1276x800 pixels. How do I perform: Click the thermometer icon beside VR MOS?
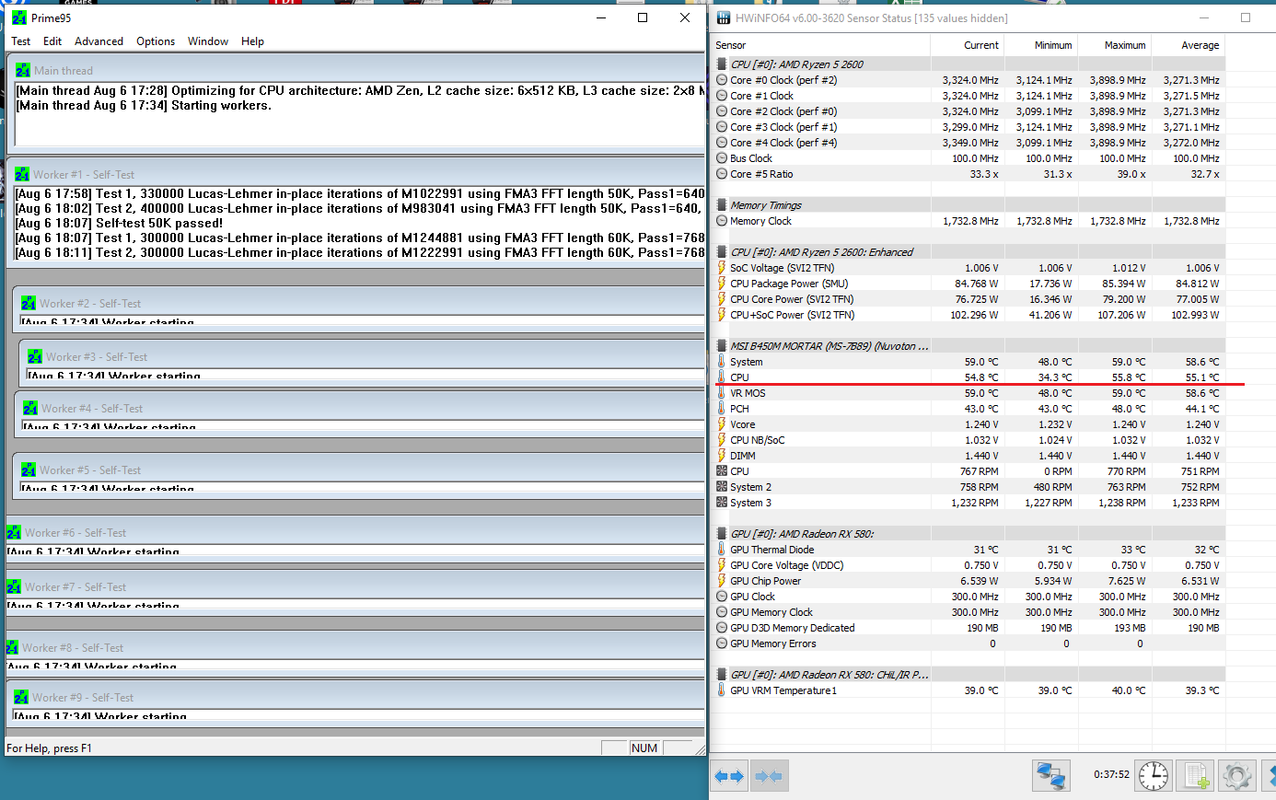[x=722, y=393]
